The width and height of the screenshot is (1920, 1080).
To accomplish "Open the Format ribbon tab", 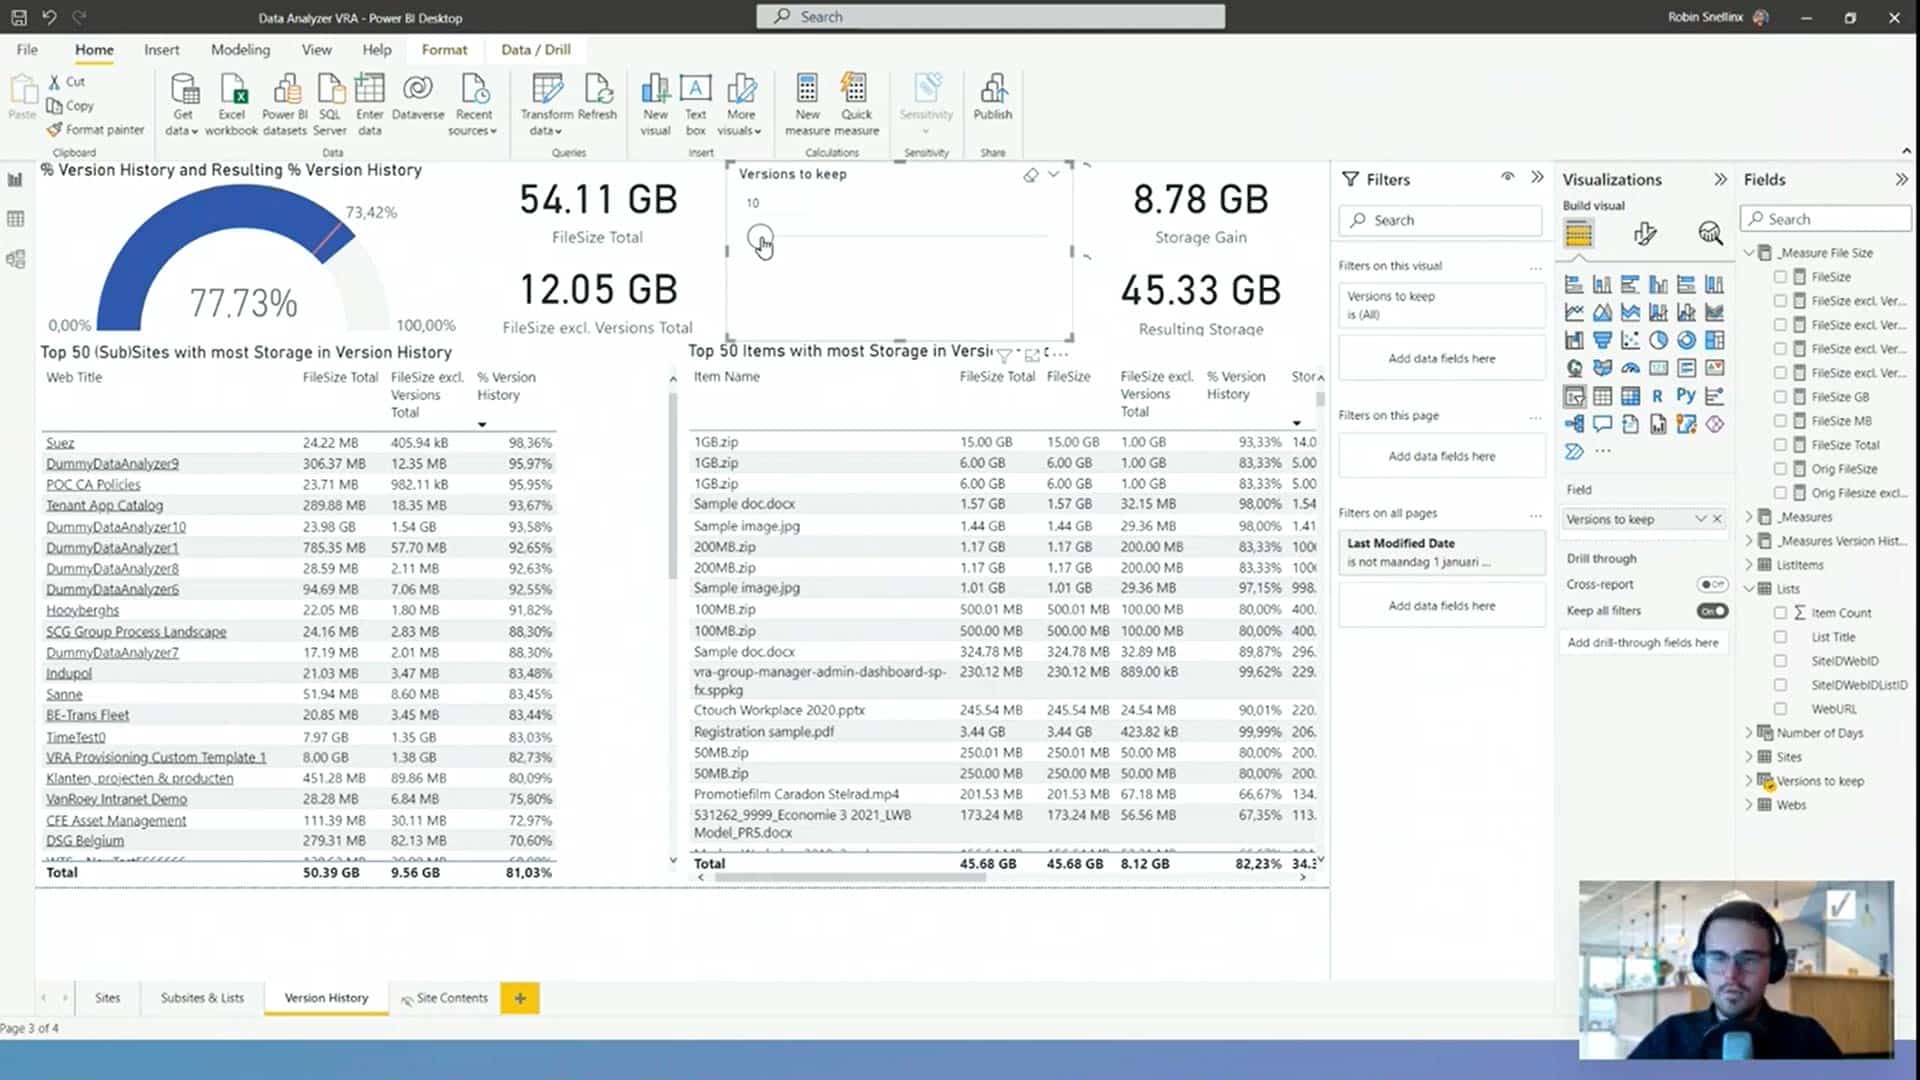I will point(444,49).
